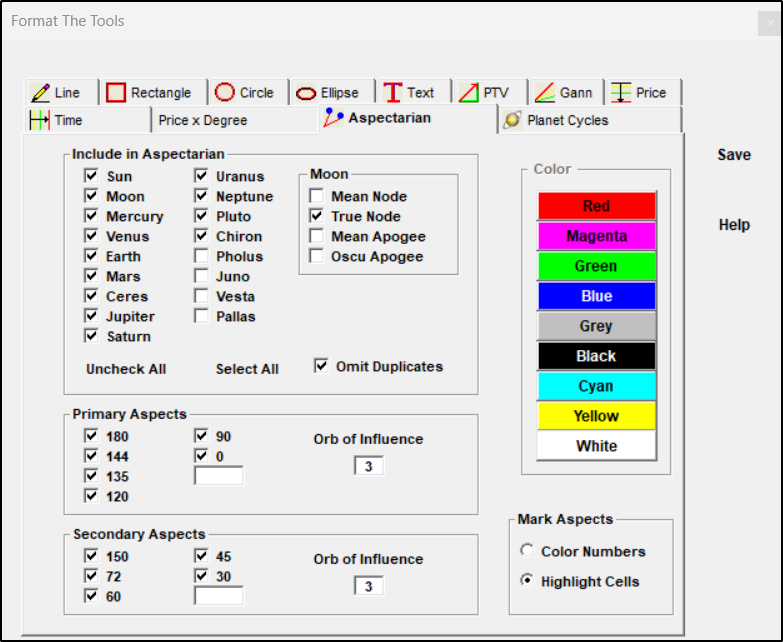Click Primary Aspects Orb of Influence field

point(368,466)
